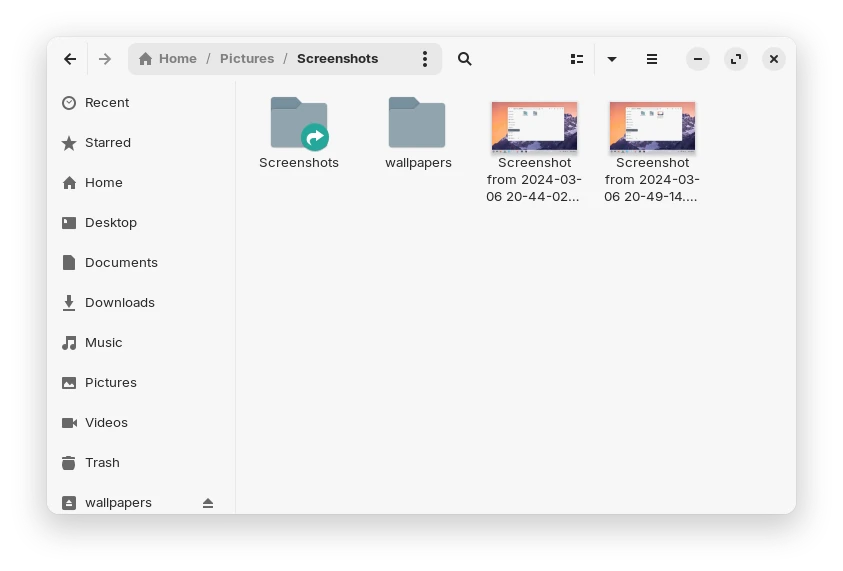Screen dimensions: 843x571
Task: Go forward with the right arrow button
Action: [105, 59]
